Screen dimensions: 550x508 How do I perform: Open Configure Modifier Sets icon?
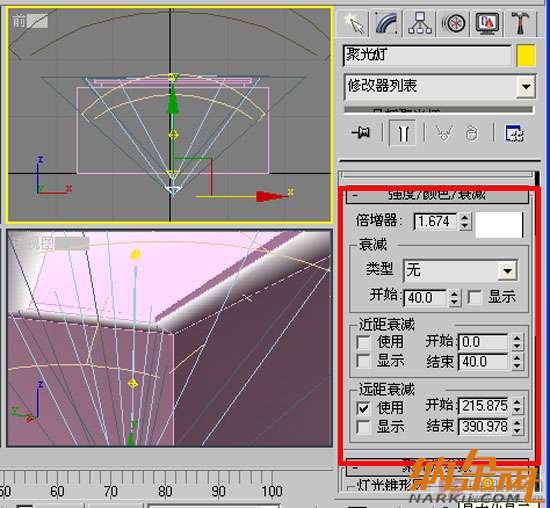pyautogui.click(x=514, y=133)
